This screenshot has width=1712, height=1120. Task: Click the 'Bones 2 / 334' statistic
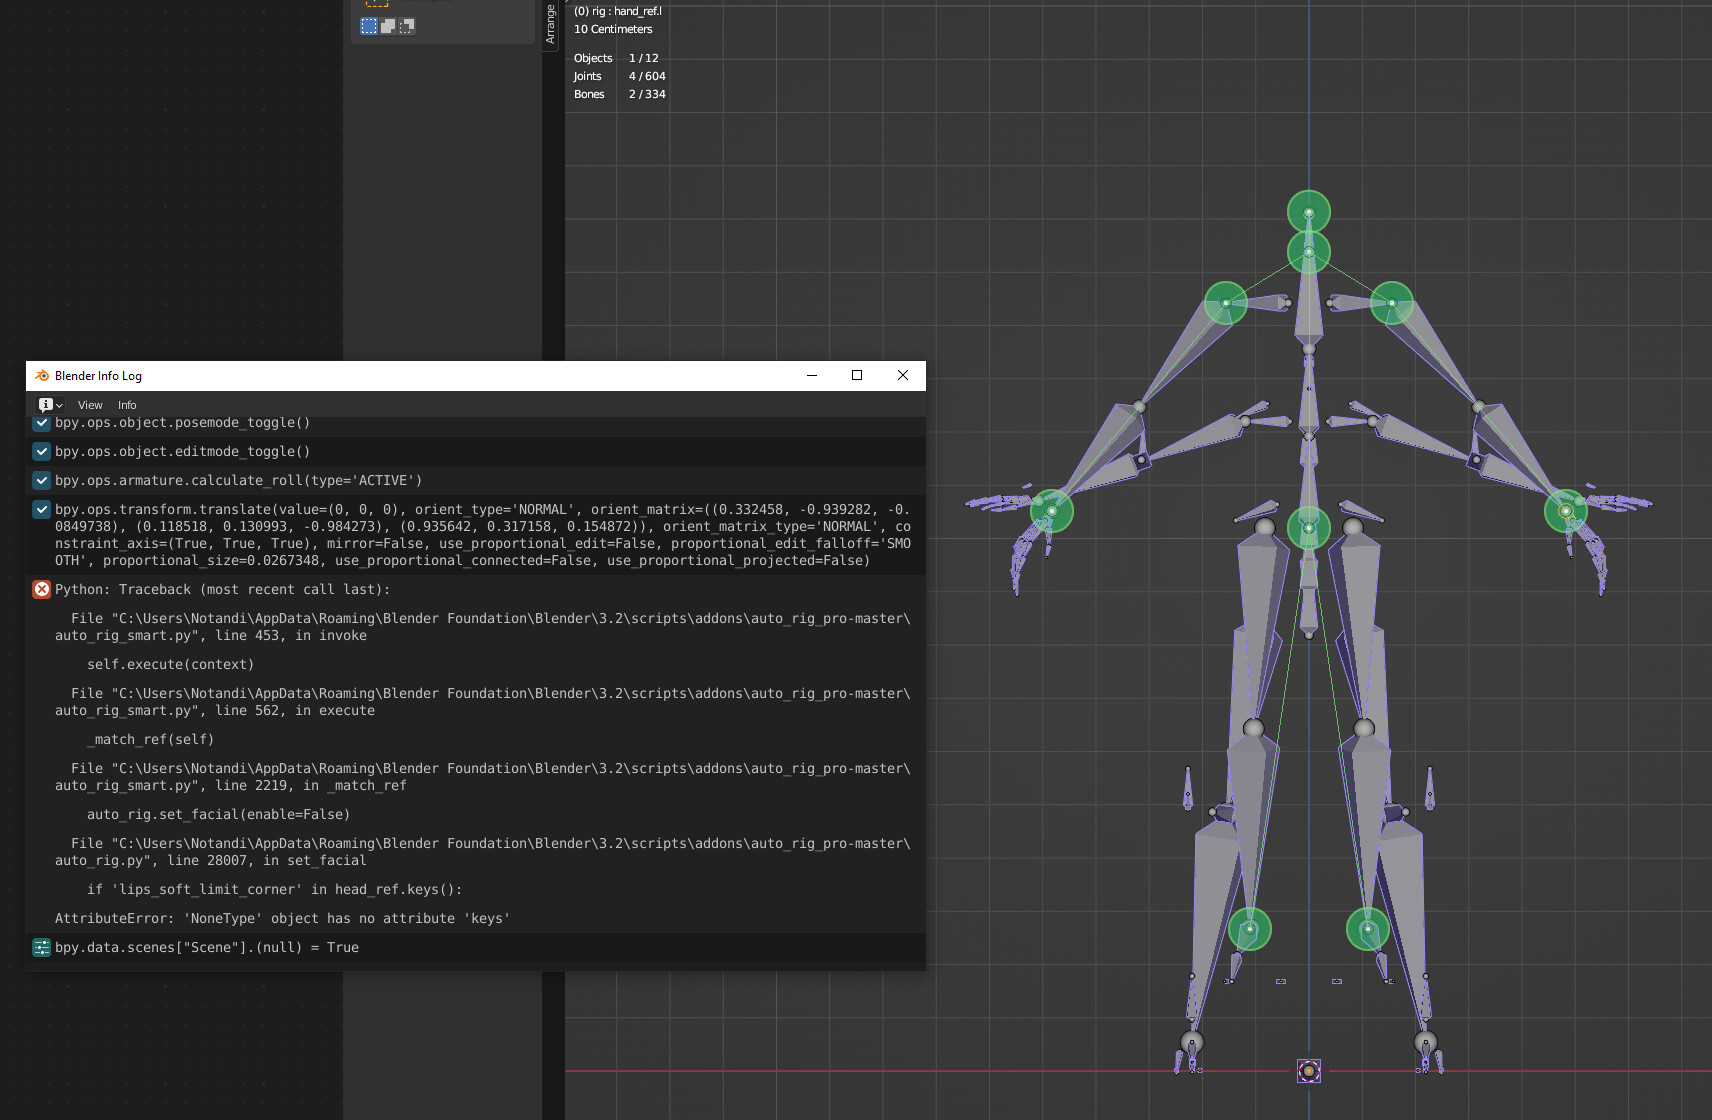[x=619, y=94]
